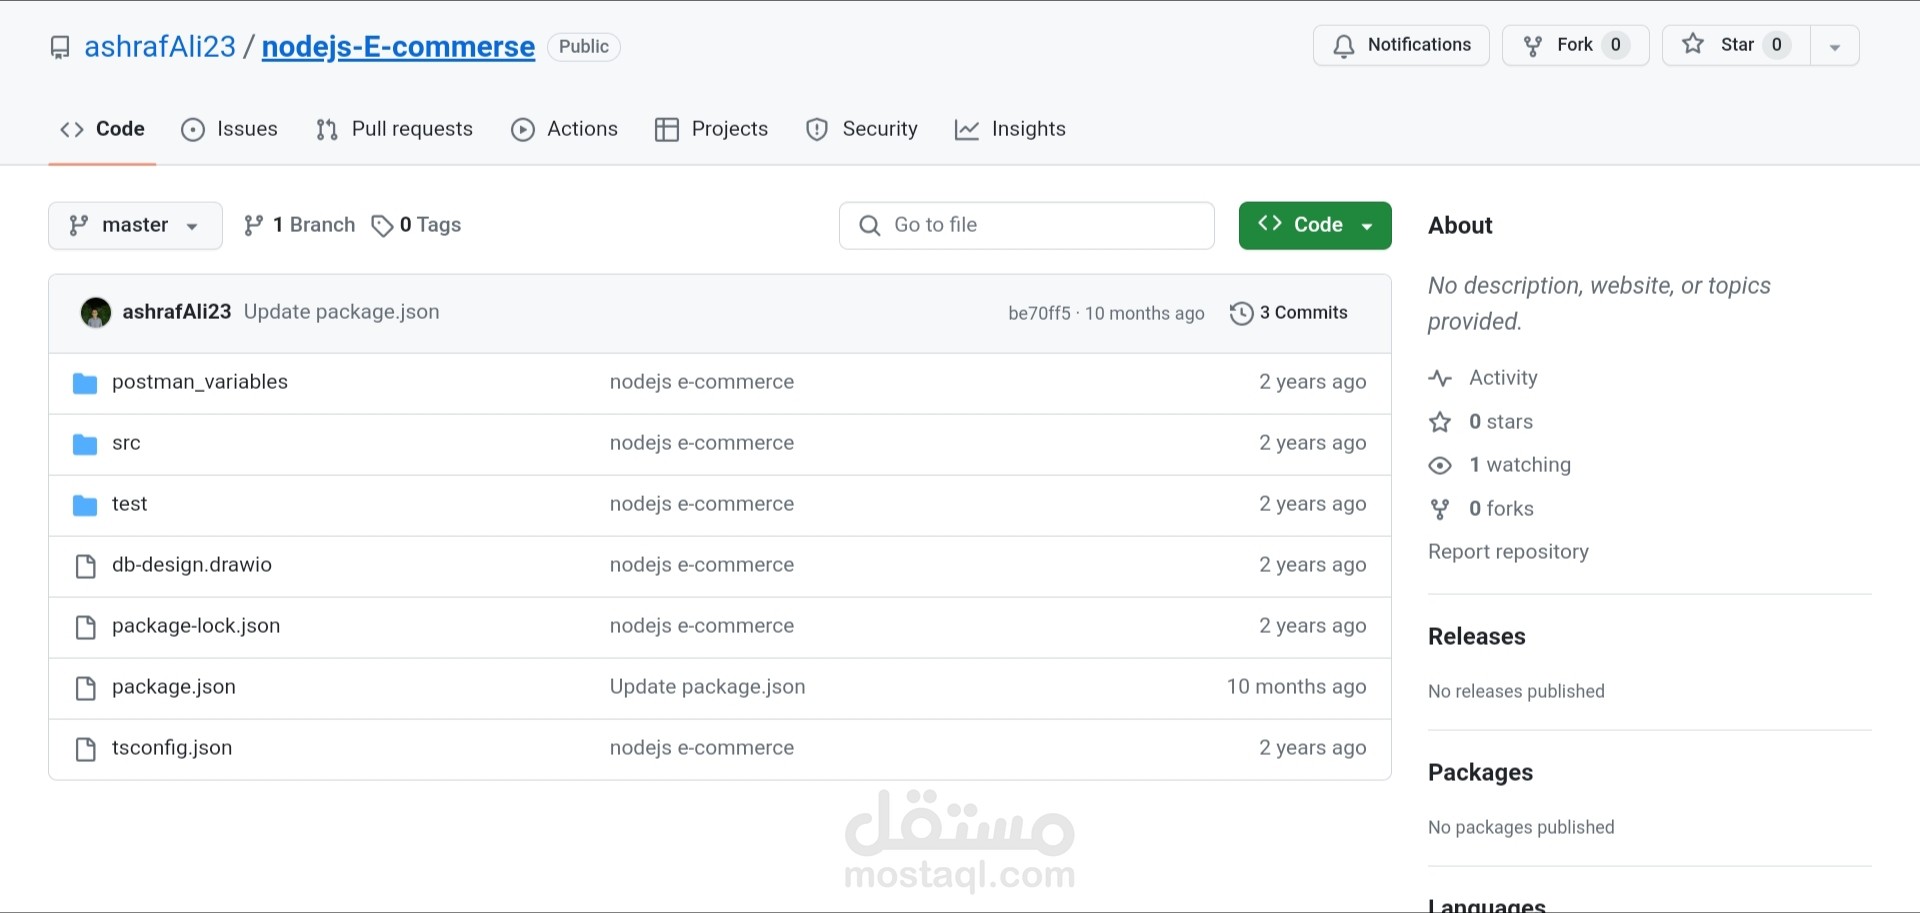Click the repository icon next to ashrafAli23

coord(60,47)
